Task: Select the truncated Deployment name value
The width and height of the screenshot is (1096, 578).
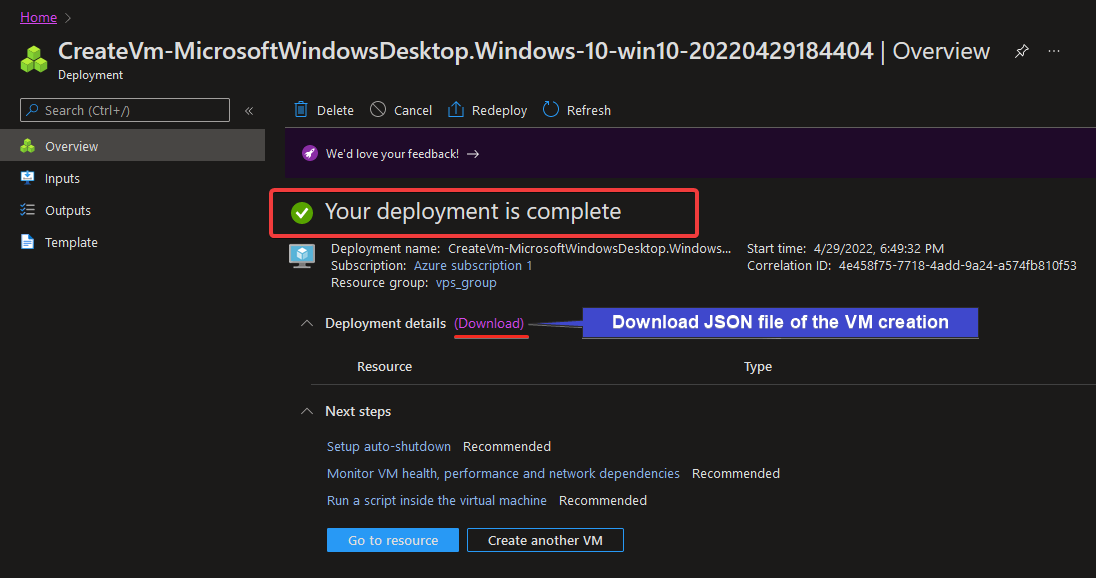Action: [x=590, y=249]
